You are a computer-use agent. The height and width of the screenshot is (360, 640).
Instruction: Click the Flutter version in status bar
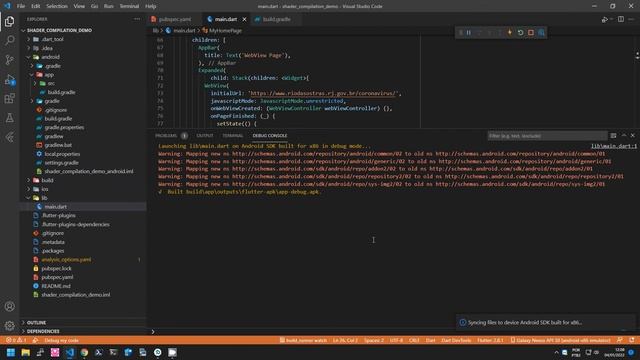(x=490, y=340)
